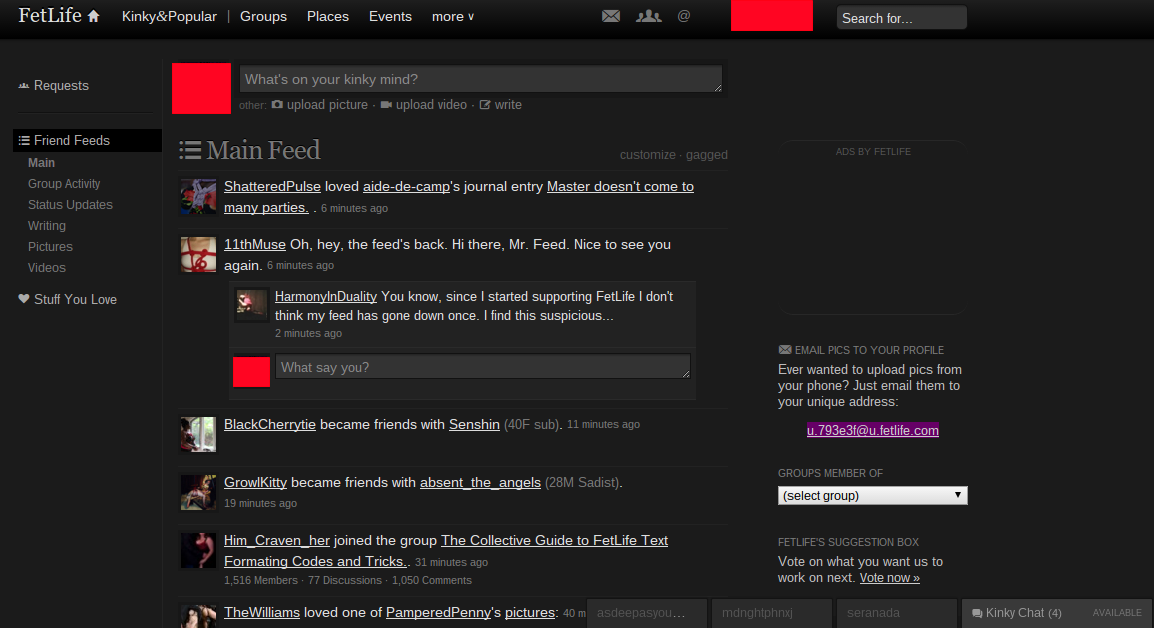Open the FetLife home logo
Viewport: 1154px width, 628px height.
pos(59,15)
